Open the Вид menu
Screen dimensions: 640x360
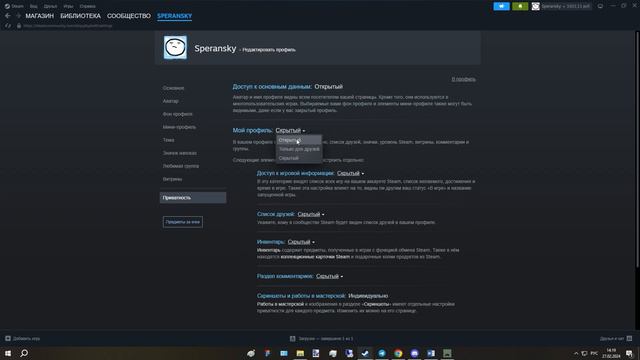33,6
